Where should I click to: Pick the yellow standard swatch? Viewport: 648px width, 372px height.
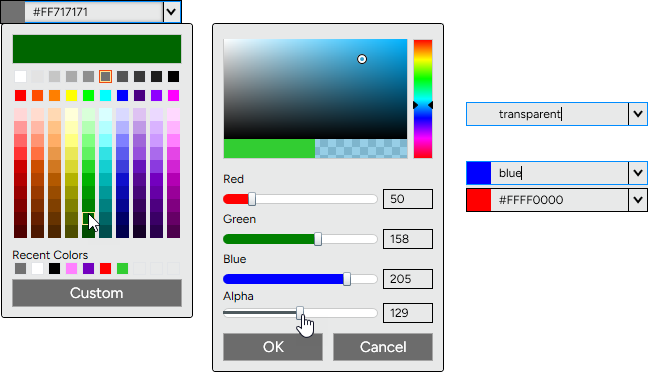coord(71,95)
